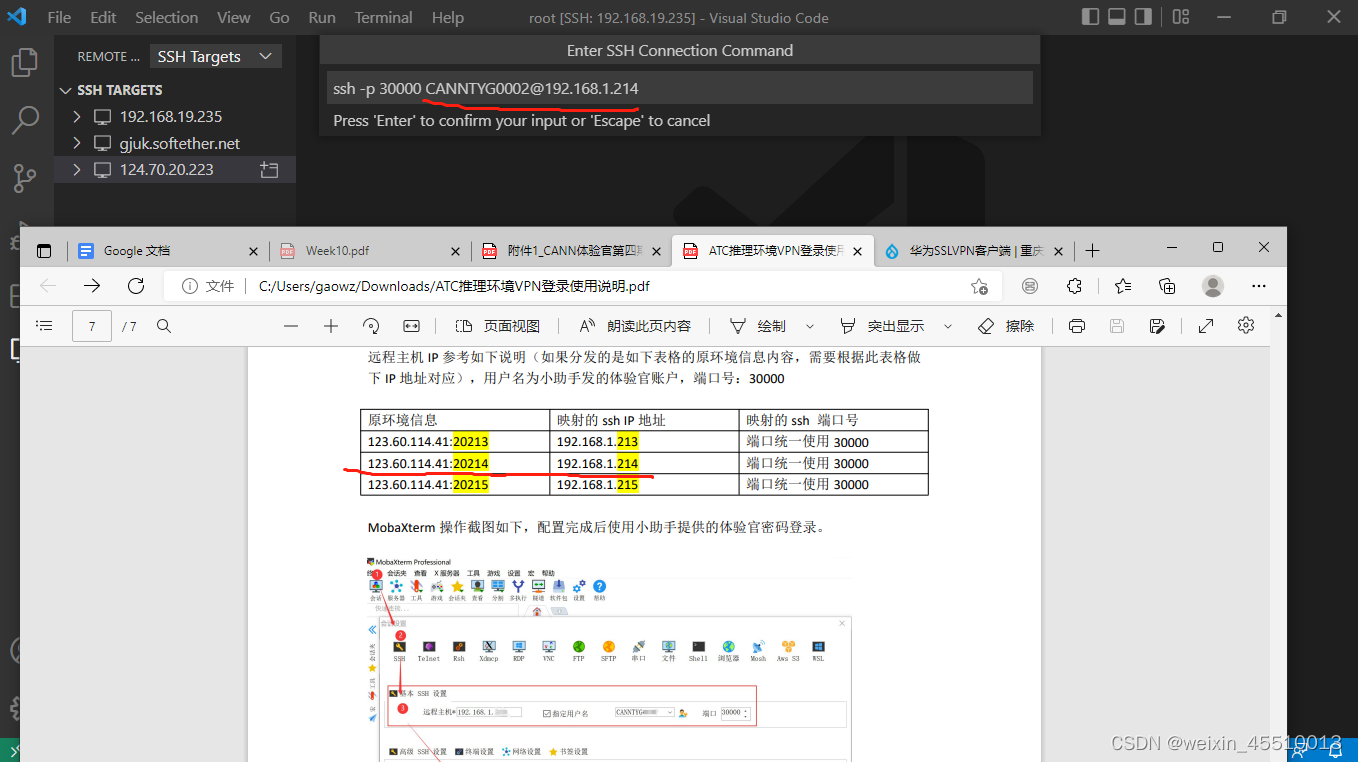Close the Google 文档 tab
This screenshot has height=762, width=1358.
253,251
